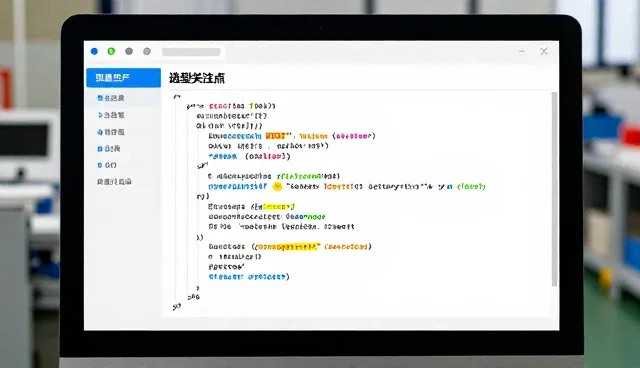Collapse the code block using the topmost gutter marker

click(x=176, y=97)
